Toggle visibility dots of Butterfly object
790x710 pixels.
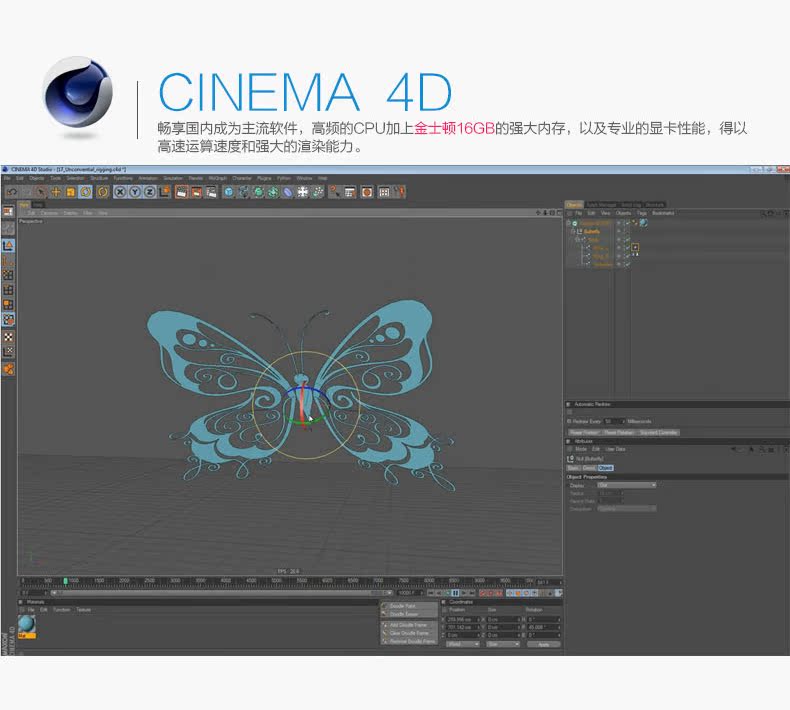click(x=619, y=231)
